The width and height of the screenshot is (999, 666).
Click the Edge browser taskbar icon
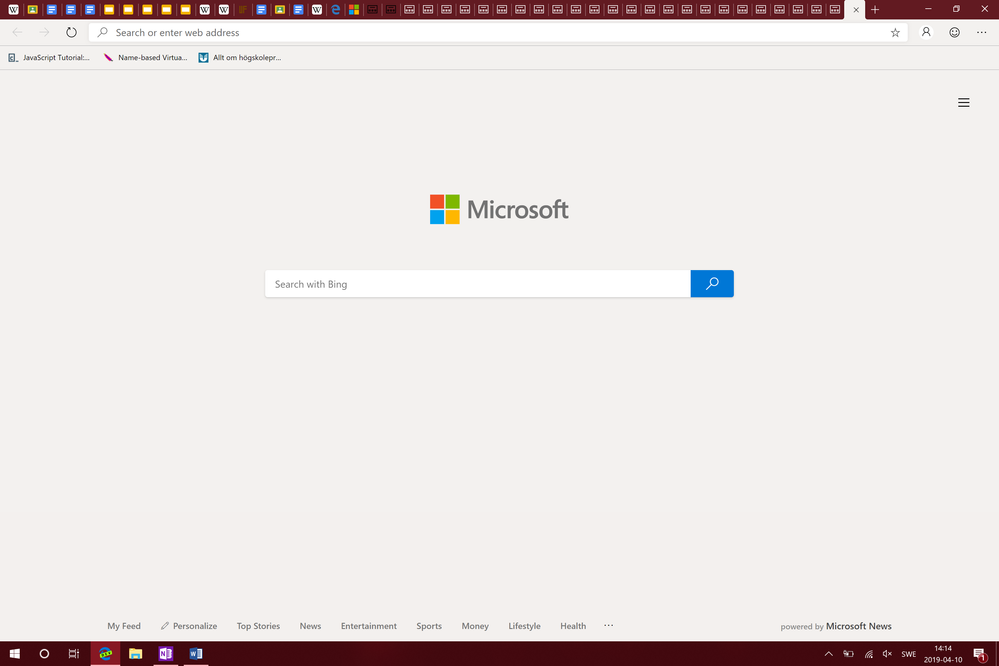[105, 653]
